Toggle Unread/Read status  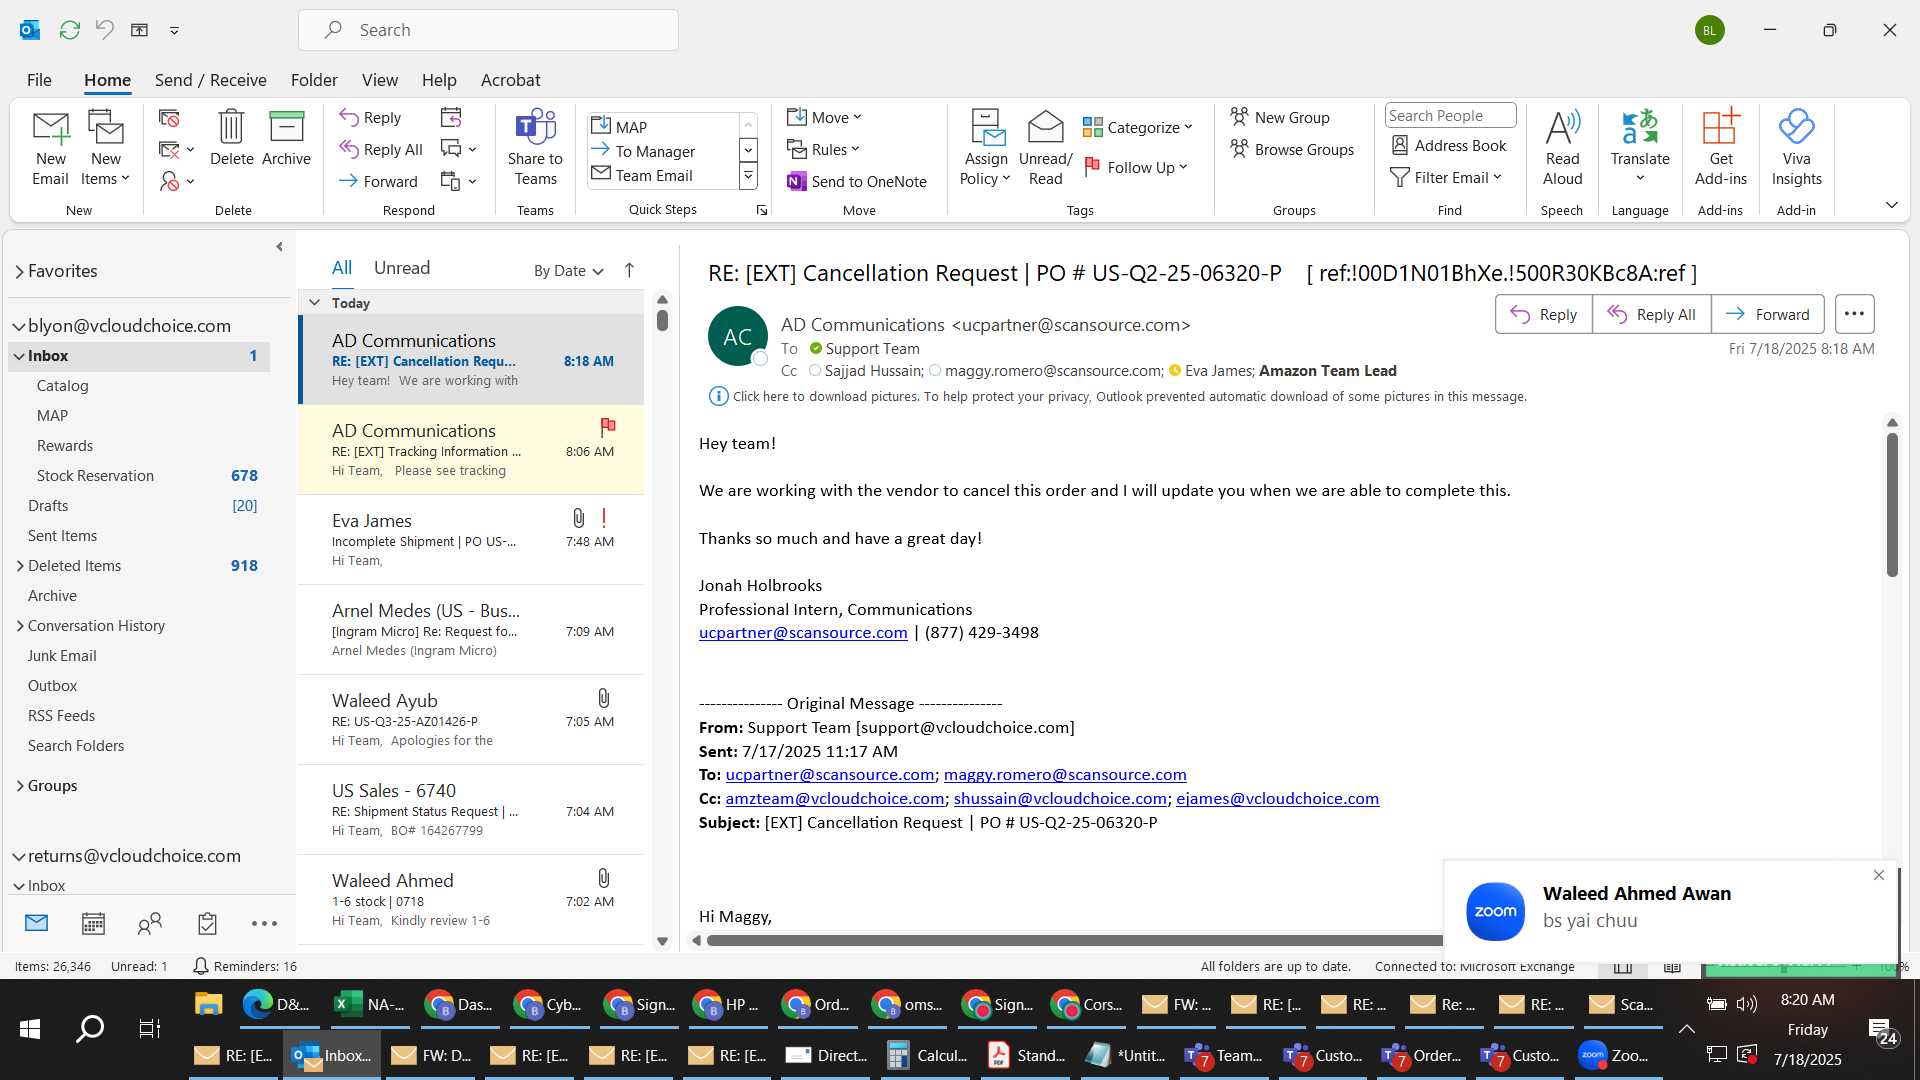[1045, 149]
